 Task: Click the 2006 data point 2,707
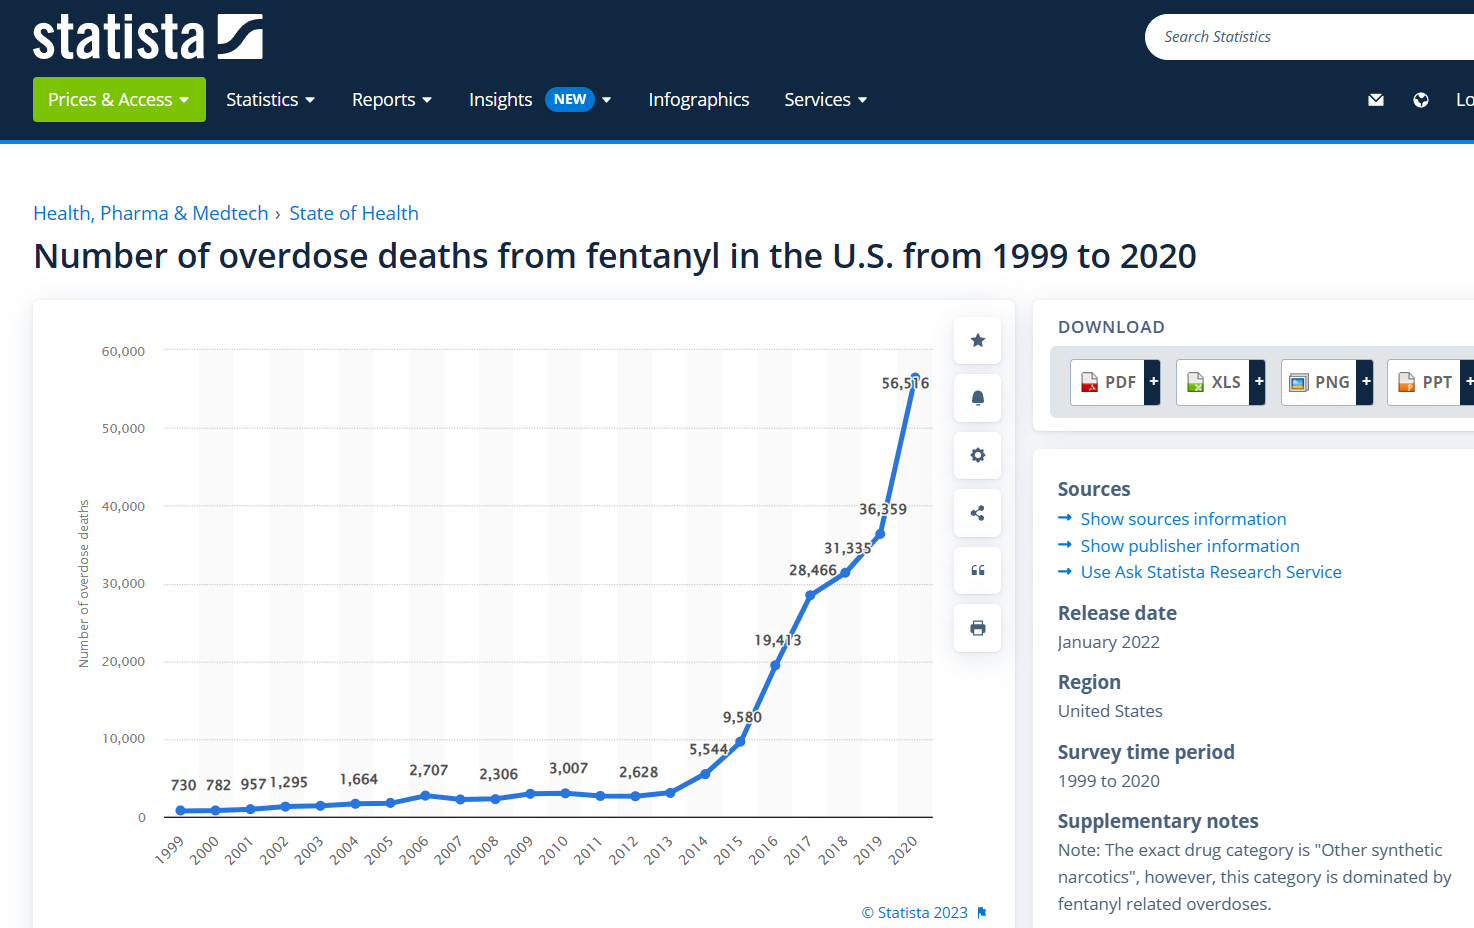(425, 795)
